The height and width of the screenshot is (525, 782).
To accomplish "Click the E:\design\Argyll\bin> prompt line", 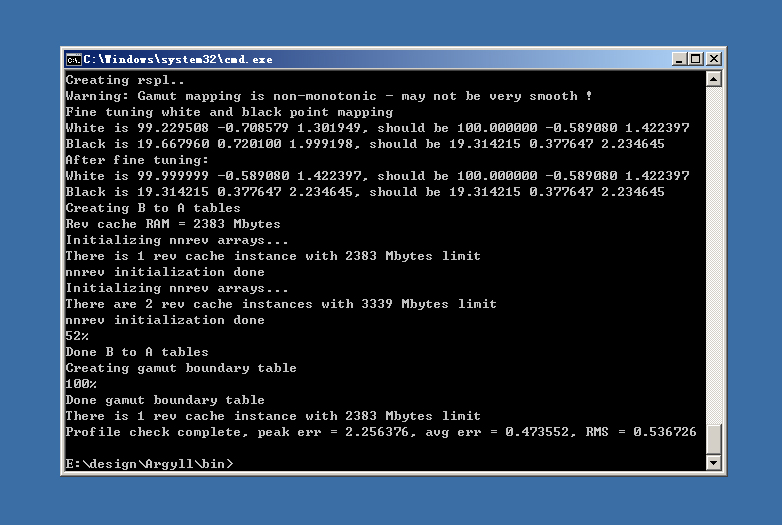I will (149, 464).
